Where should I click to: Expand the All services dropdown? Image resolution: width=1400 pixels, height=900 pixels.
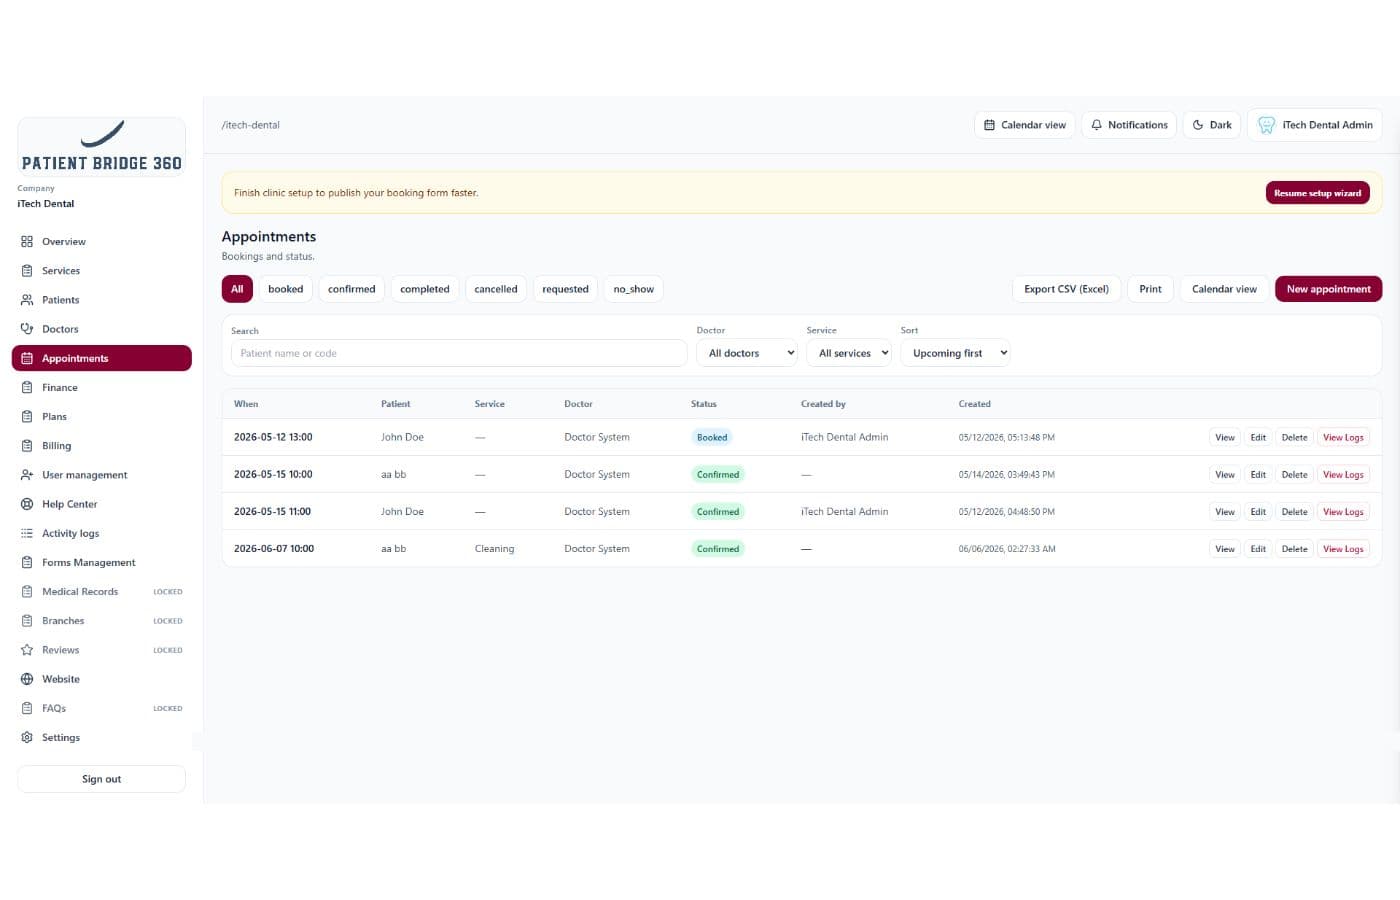coord(848,353)
